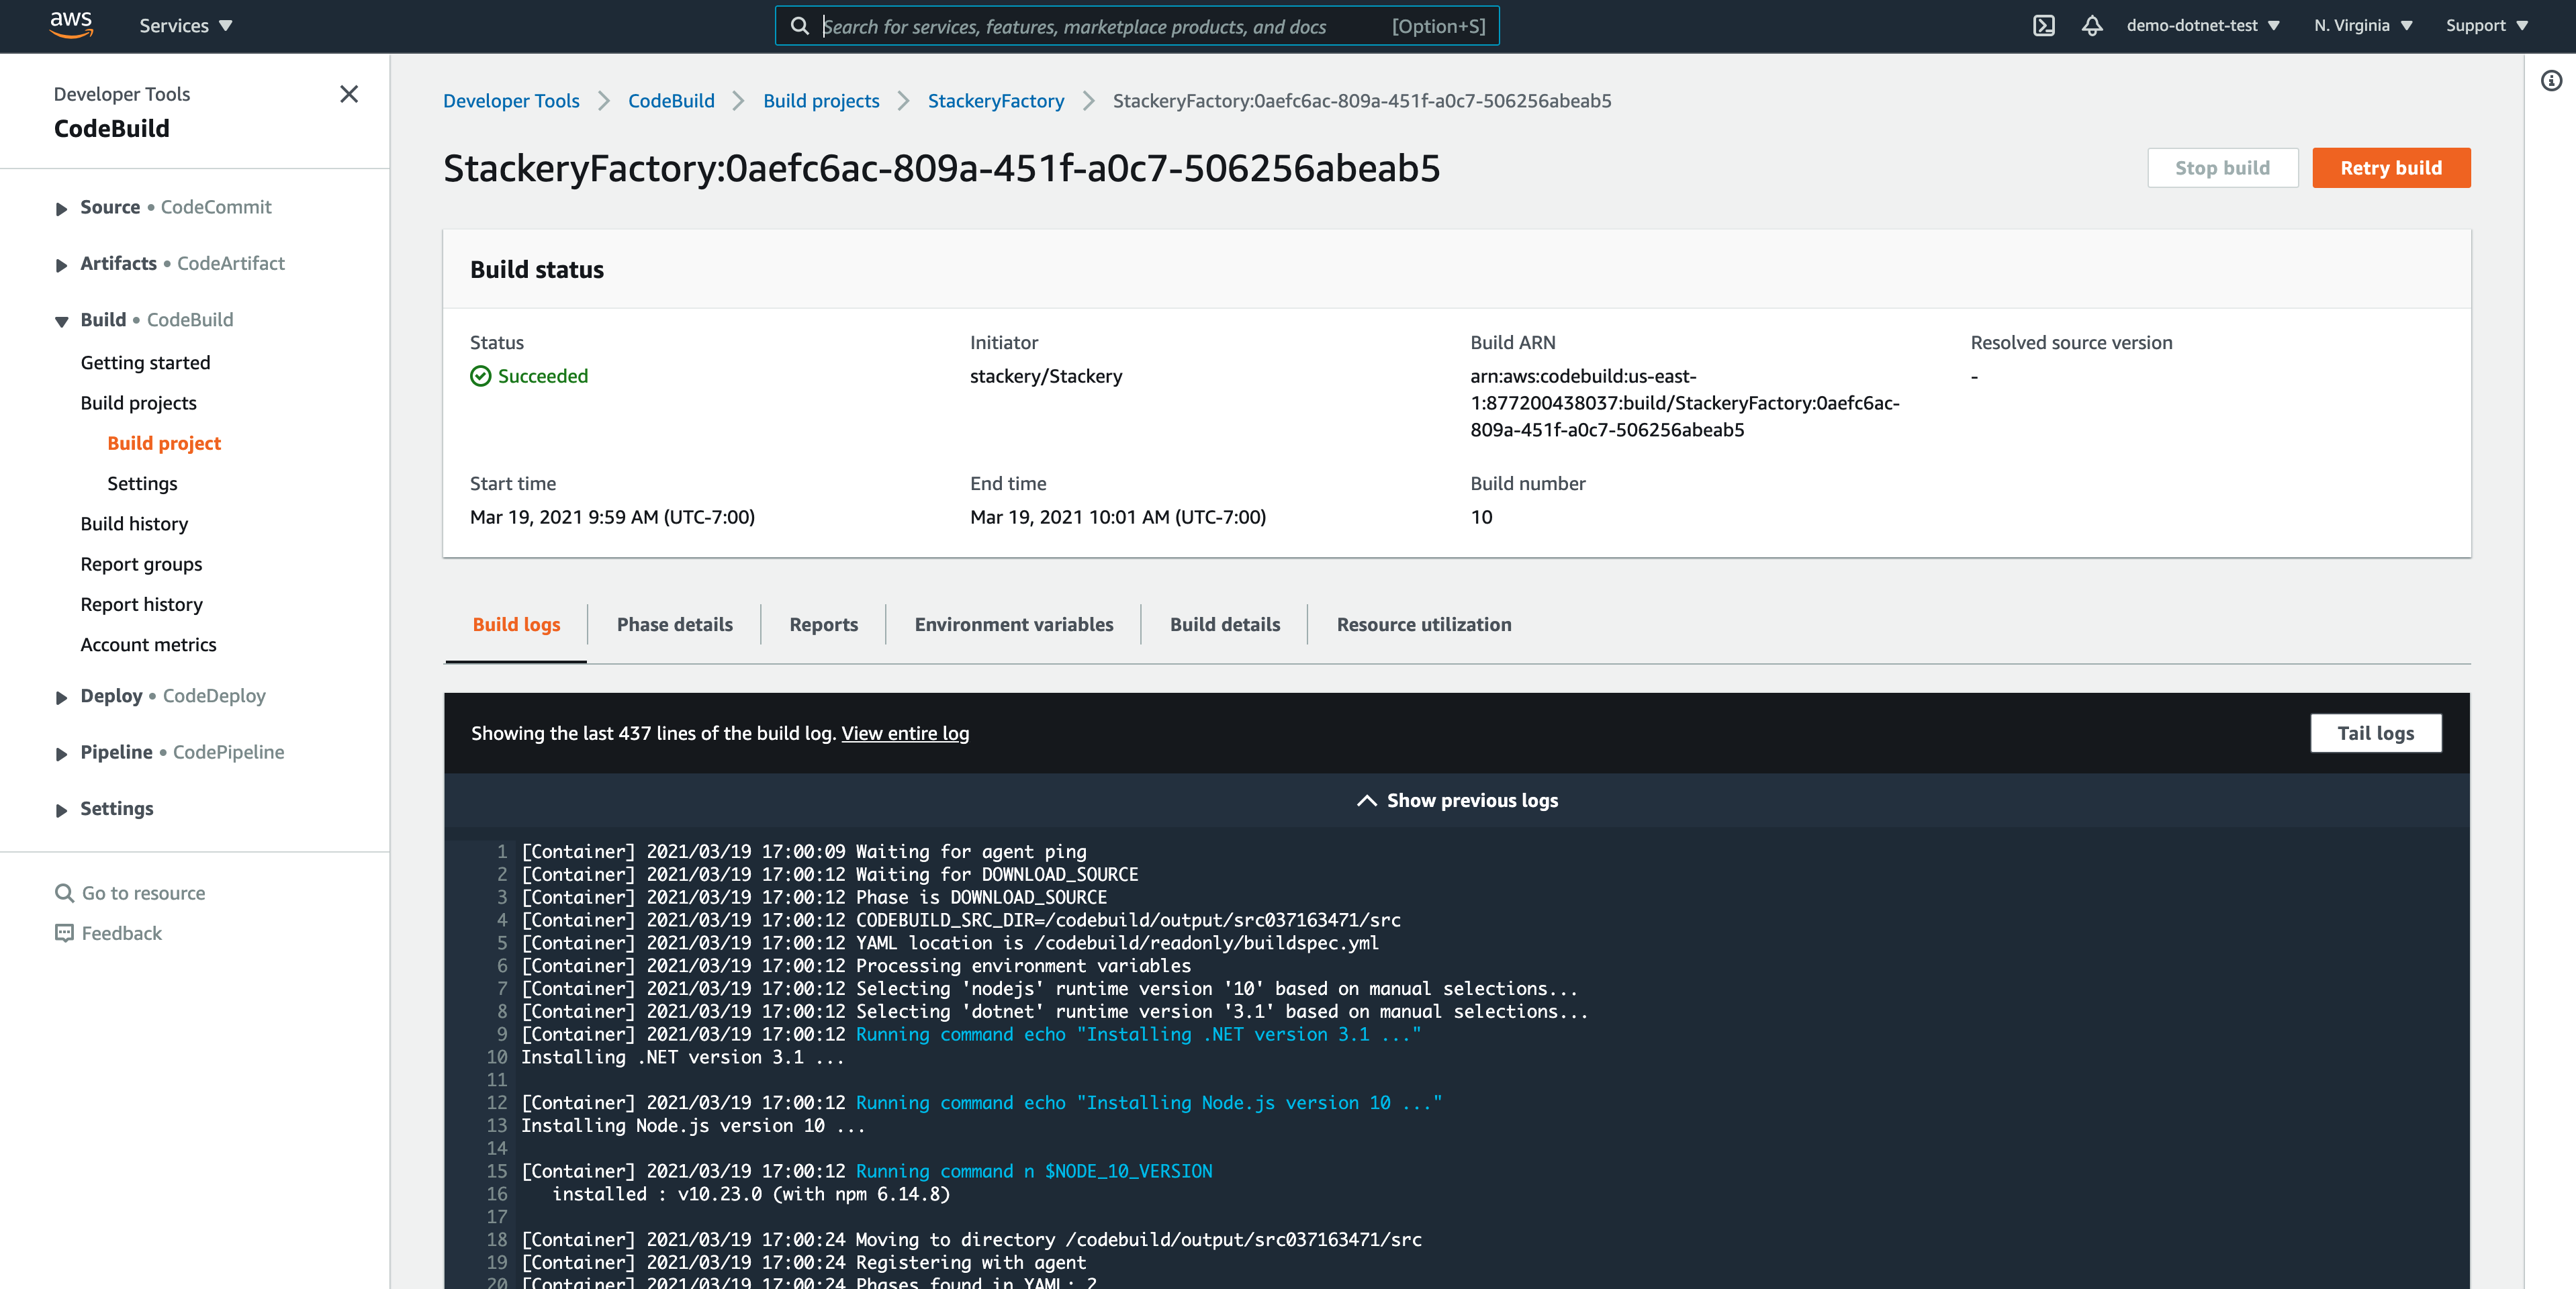Open the View entire log link
Image resolution: width=2576 pixels, height=1289 pixels.
click(905, 734)
